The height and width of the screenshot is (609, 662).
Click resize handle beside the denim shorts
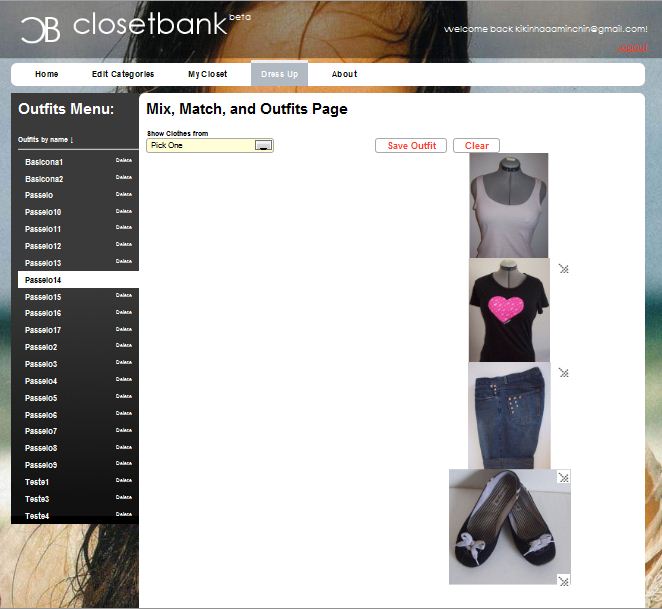[564, 372]
